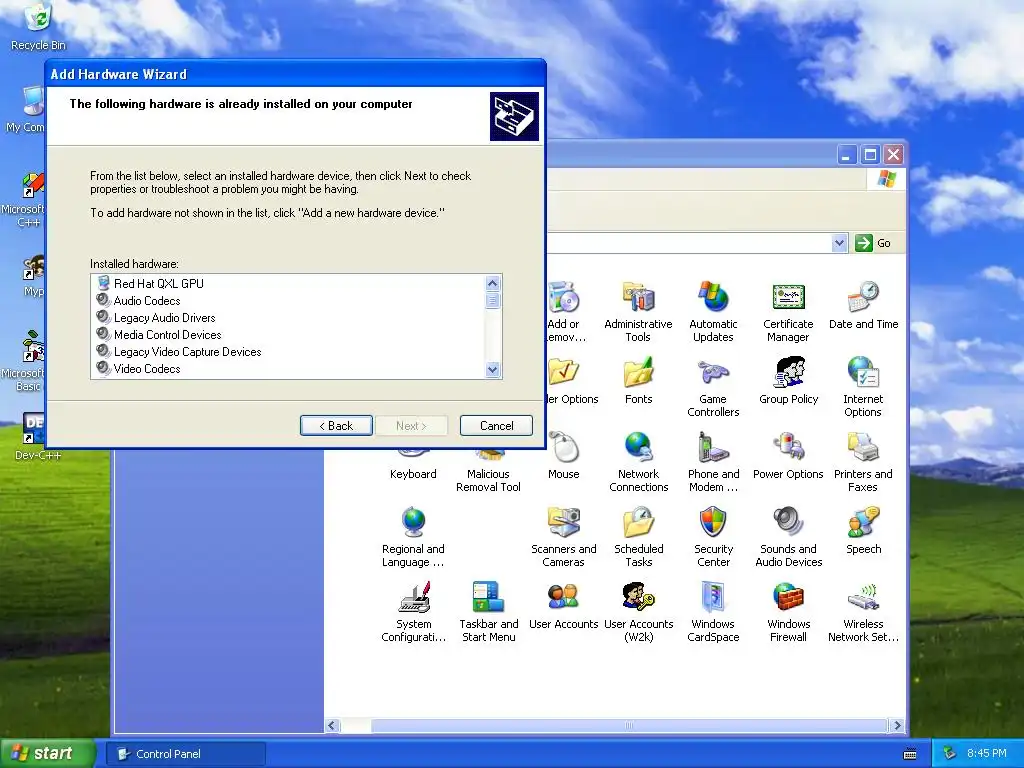Open Printers and Faxes icon
Screen dimensions: 1024x768
(863, 462)
